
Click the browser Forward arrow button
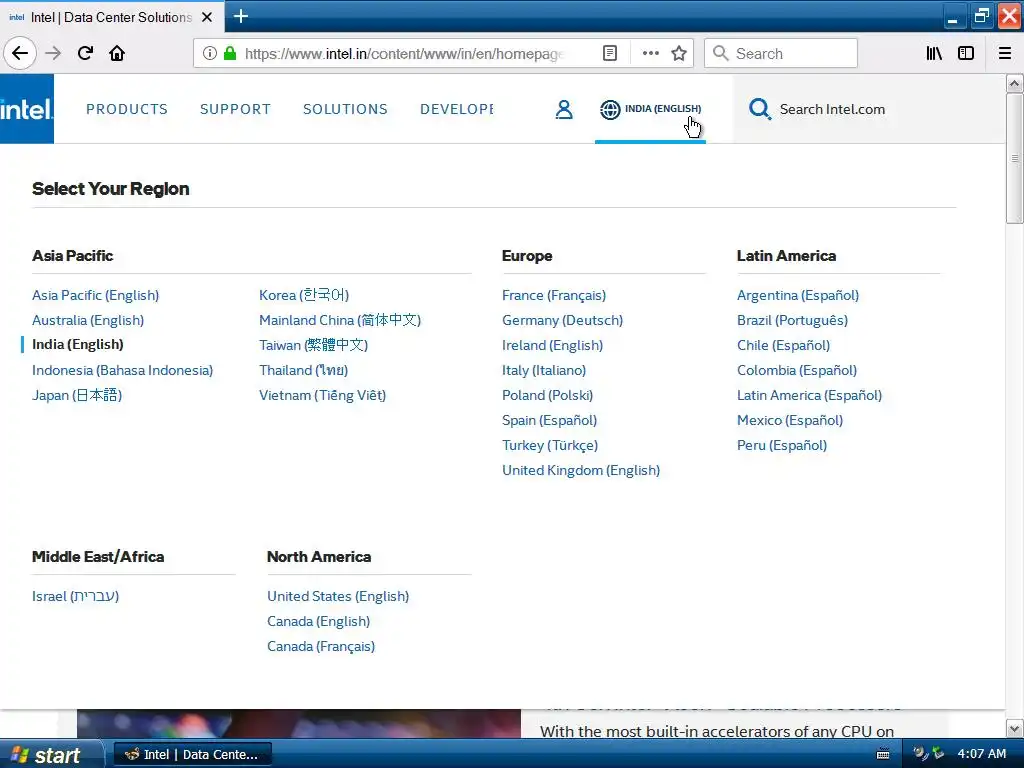(53, 54)
